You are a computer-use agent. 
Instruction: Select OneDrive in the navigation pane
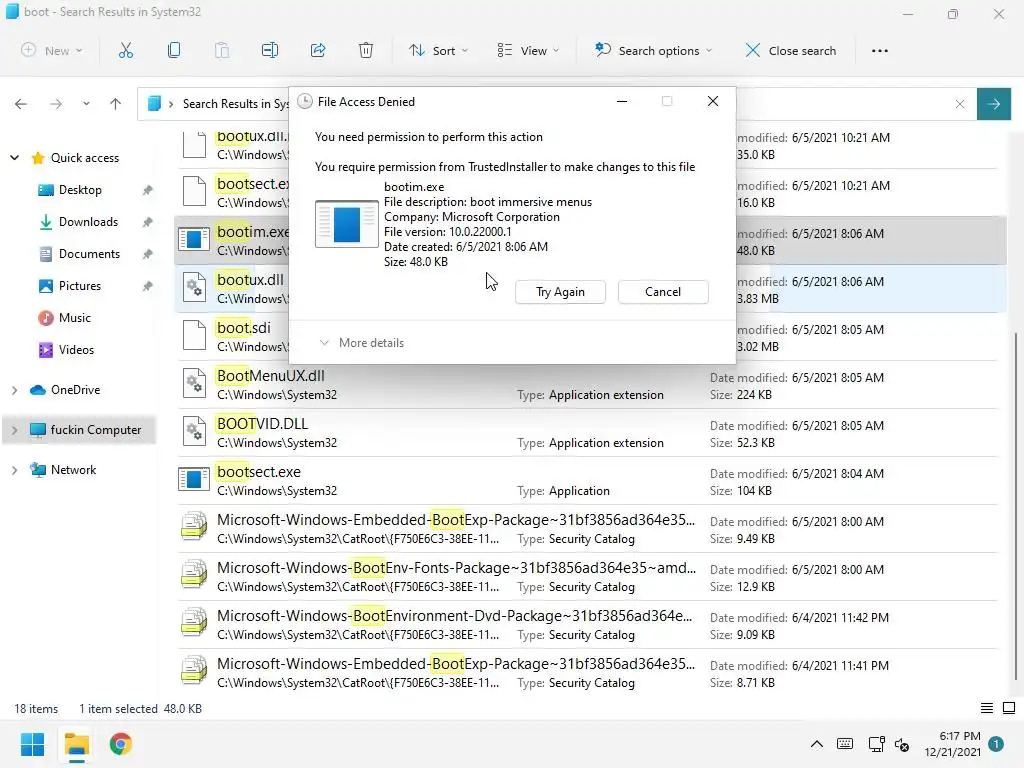75,390
